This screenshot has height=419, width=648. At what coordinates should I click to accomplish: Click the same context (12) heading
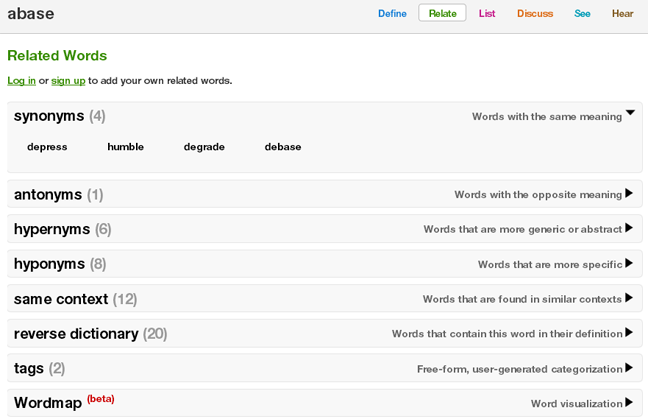[75, 299]
